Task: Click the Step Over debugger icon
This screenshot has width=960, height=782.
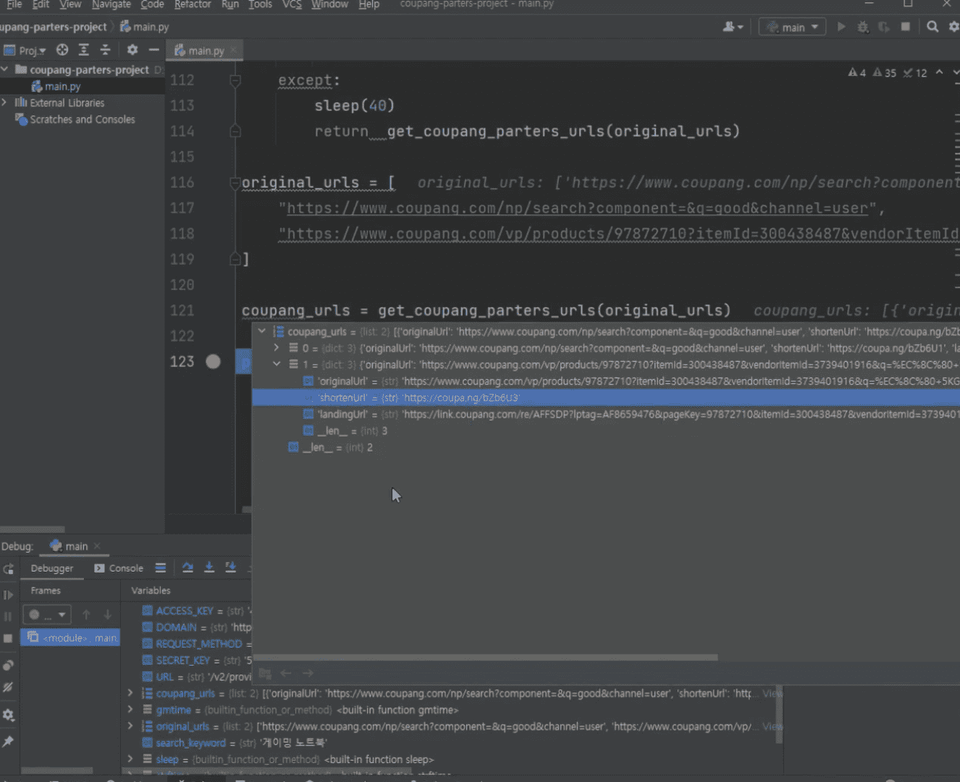Action: pos(188,568)
